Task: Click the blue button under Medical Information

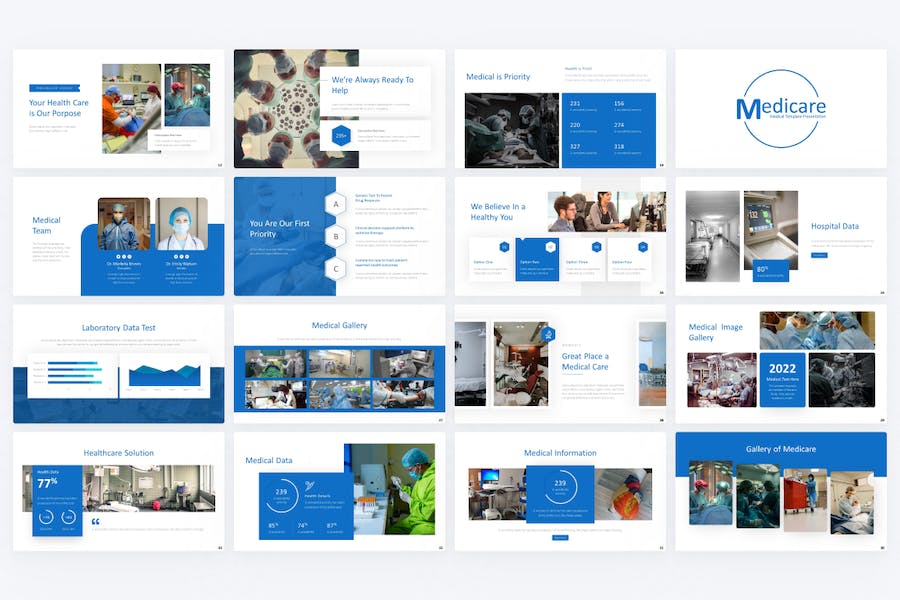Action: pyautogui.click(x=559, y=537)
